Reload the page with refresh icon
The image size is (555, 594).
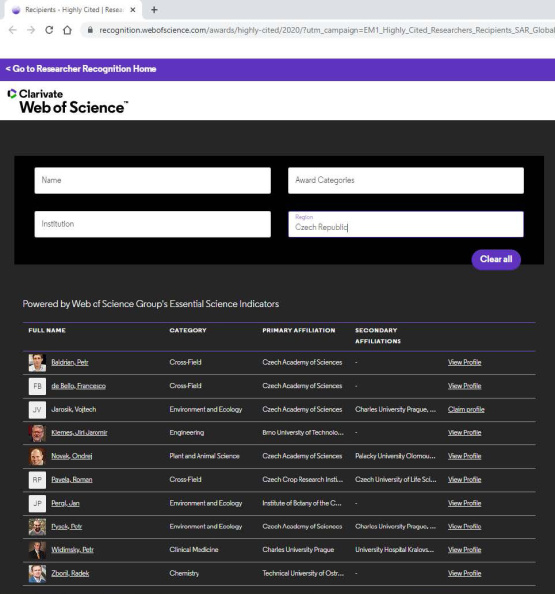pyautogui.click(x=49, y=30)
